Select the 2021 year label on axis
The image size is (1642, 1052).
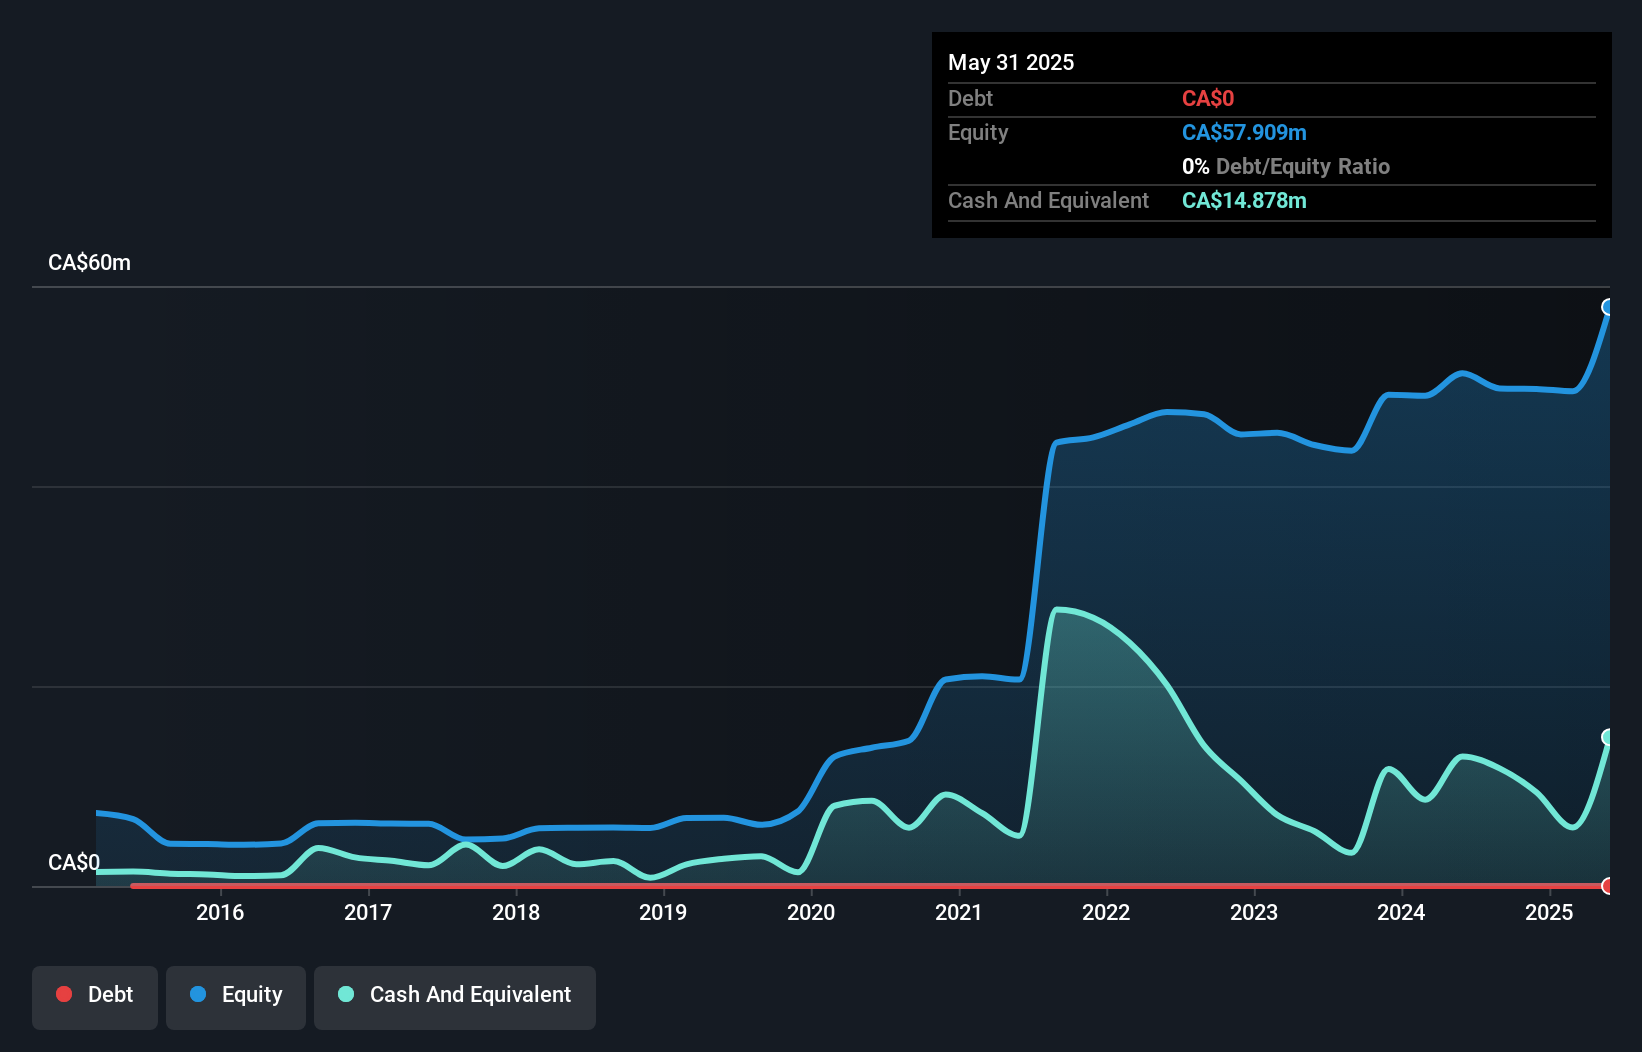point(958,913)
